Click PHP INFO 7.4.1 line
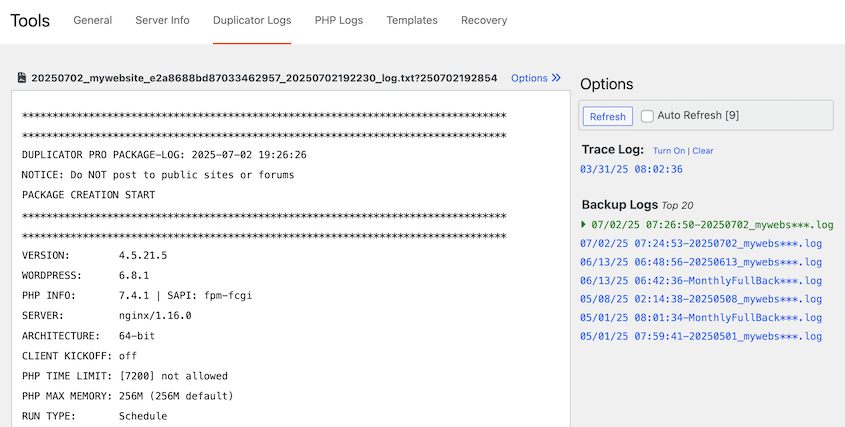The width and height of the screenshot is (845, 427). pos(137,295)
